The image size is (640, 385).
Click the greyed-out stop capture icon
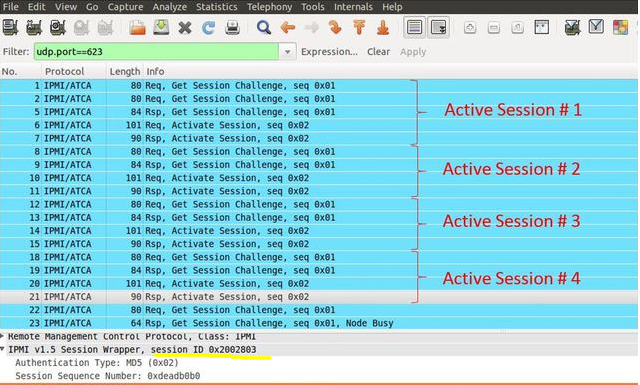(x=81, y=28)
